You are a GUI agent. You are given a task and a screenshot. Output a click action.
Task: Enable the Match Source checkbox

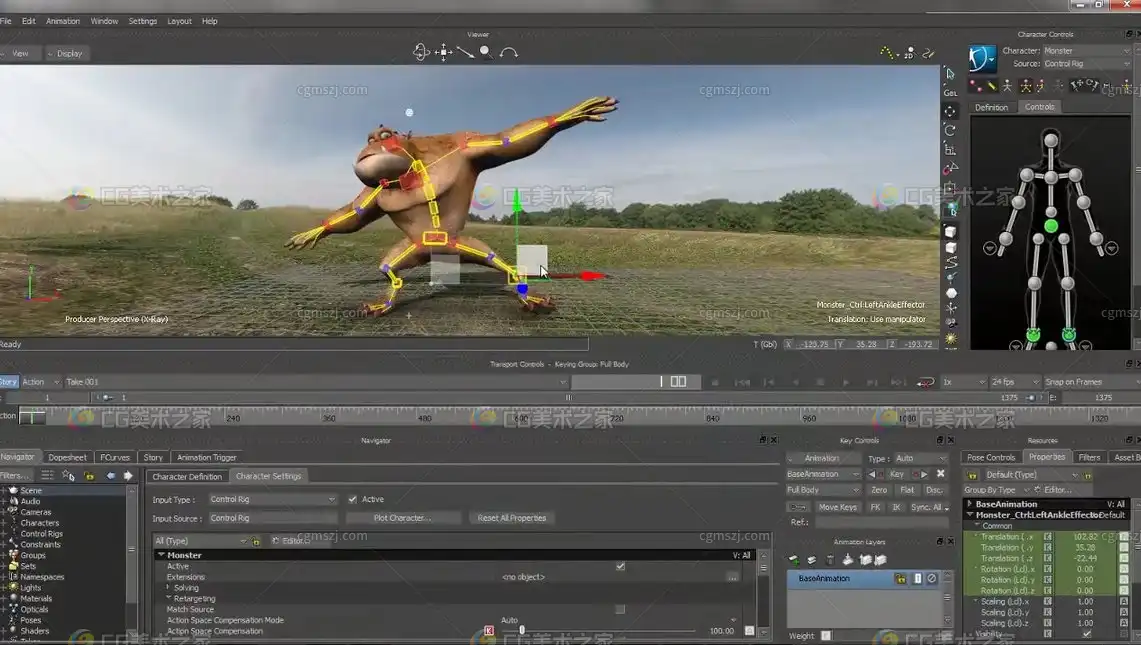[620, 609]
